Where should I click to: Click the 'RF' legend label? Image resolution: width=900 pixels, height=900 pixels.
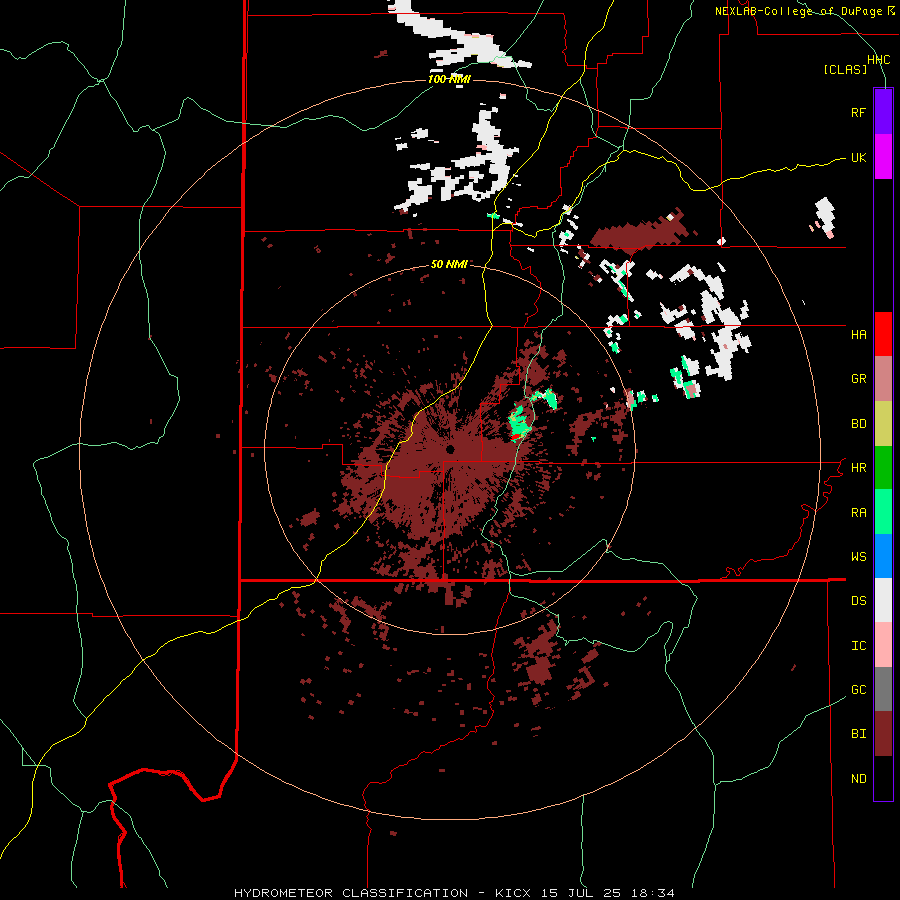click(858, 113)
